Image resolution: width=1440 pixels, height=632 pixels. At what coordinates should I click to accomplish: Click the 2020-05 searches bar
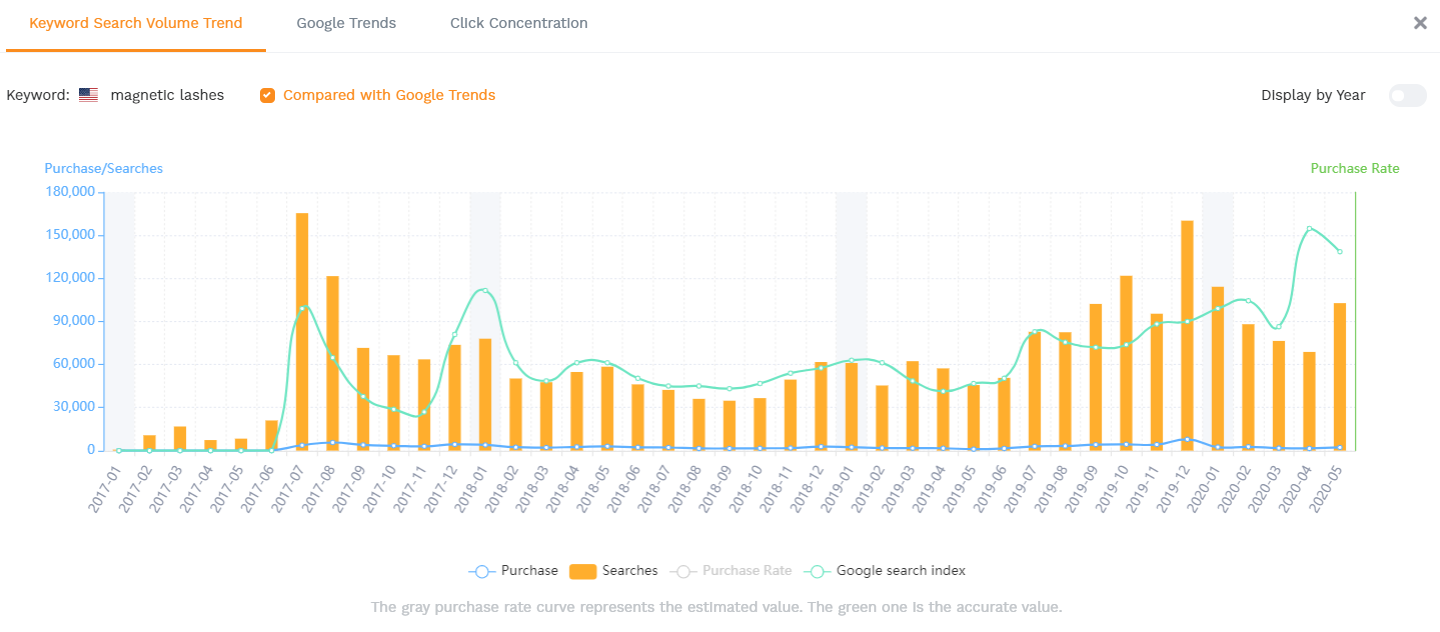tap(1340, 376)
